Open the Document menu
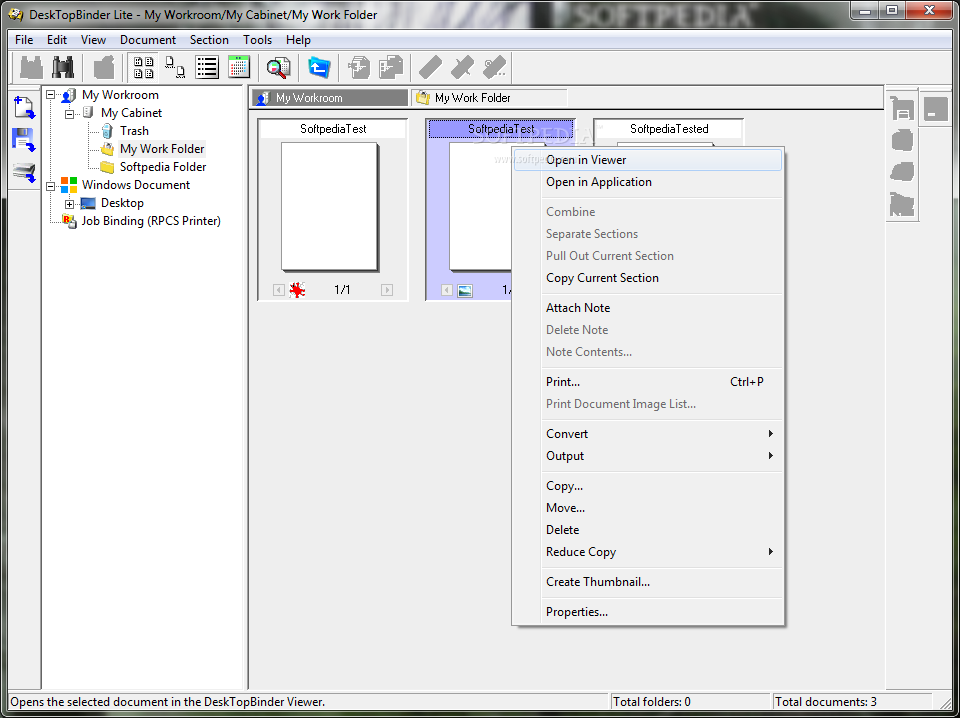Viewport: 960px width, 718px height. [x=148, y=40]
